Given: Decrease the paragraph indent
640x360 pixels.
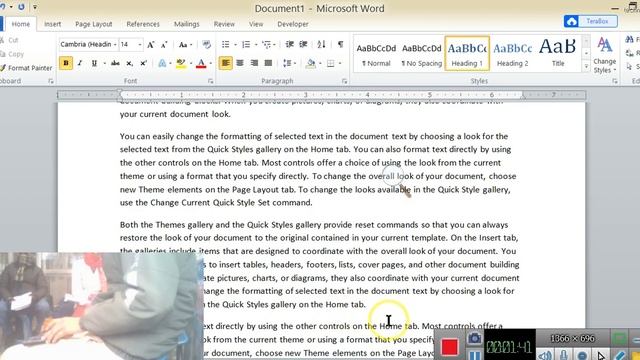Looking at the screenshot, I should (289, 44).
